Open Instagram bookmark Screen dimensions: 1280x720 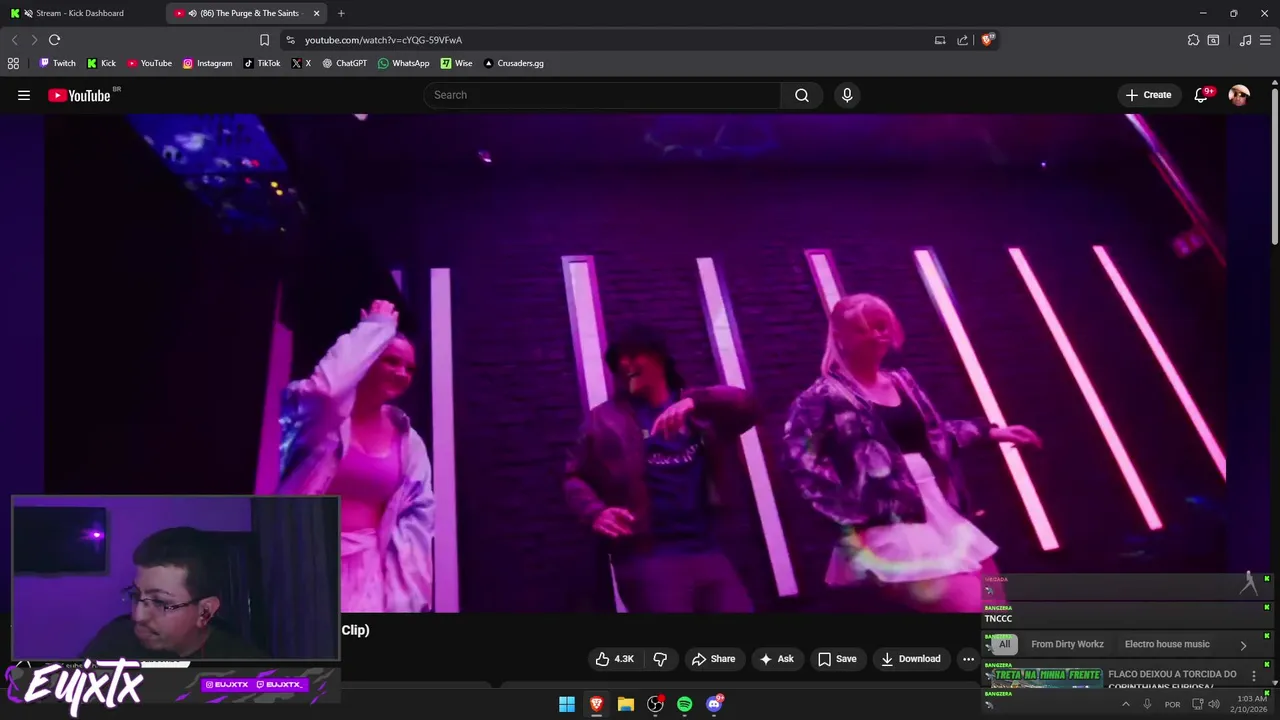207,63
